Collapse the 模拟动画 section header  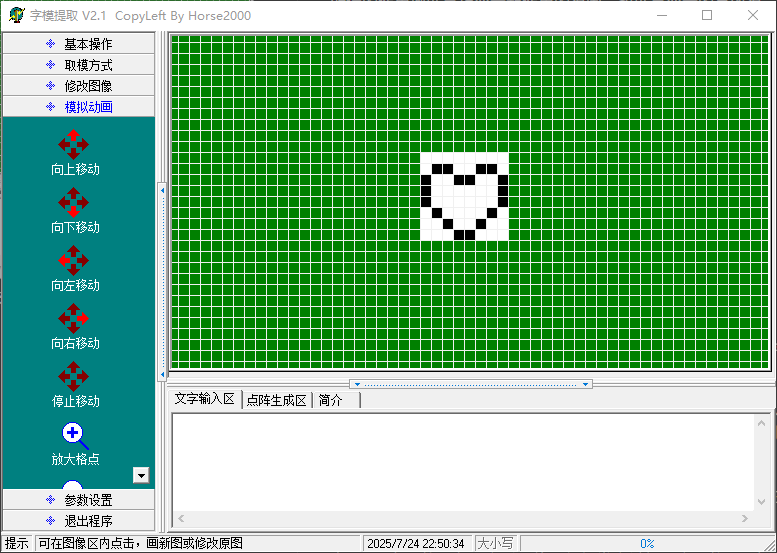79,107
